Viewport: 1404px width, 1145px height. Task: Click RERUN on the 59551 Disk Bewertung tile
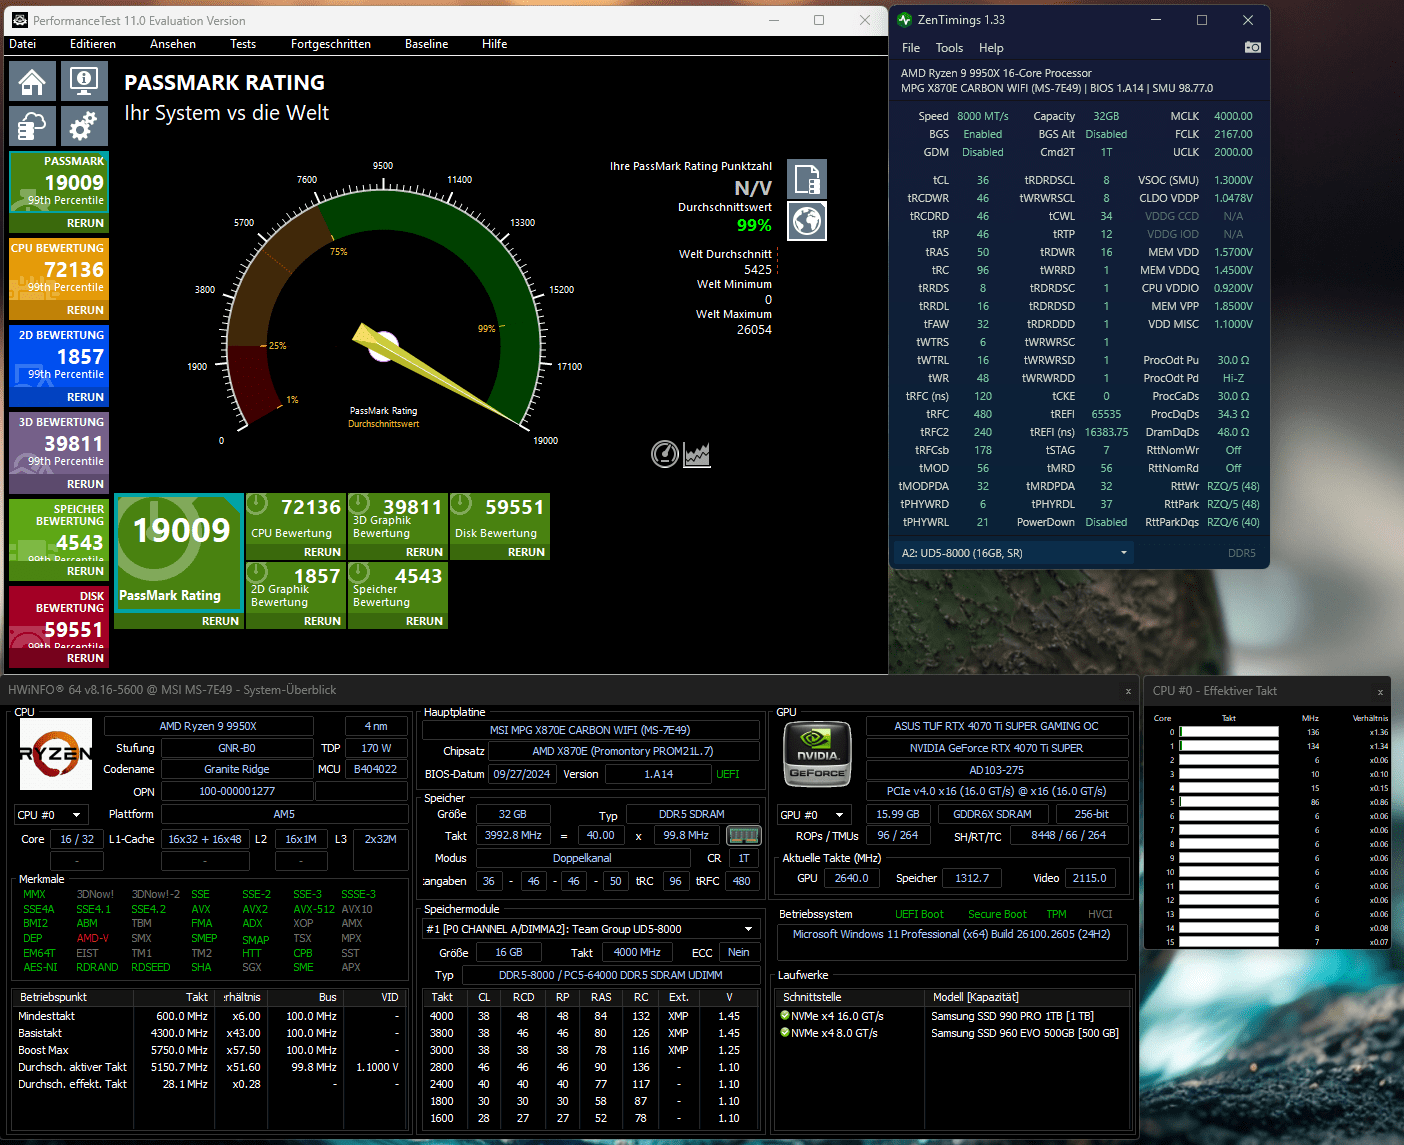click(526, 552)
